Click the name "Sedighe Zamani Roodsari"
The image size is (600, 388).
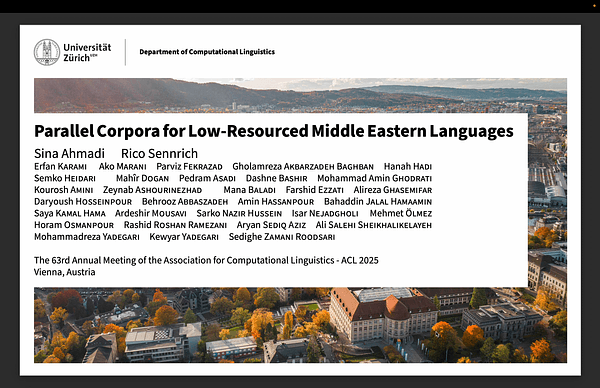[x=282, y=237]
